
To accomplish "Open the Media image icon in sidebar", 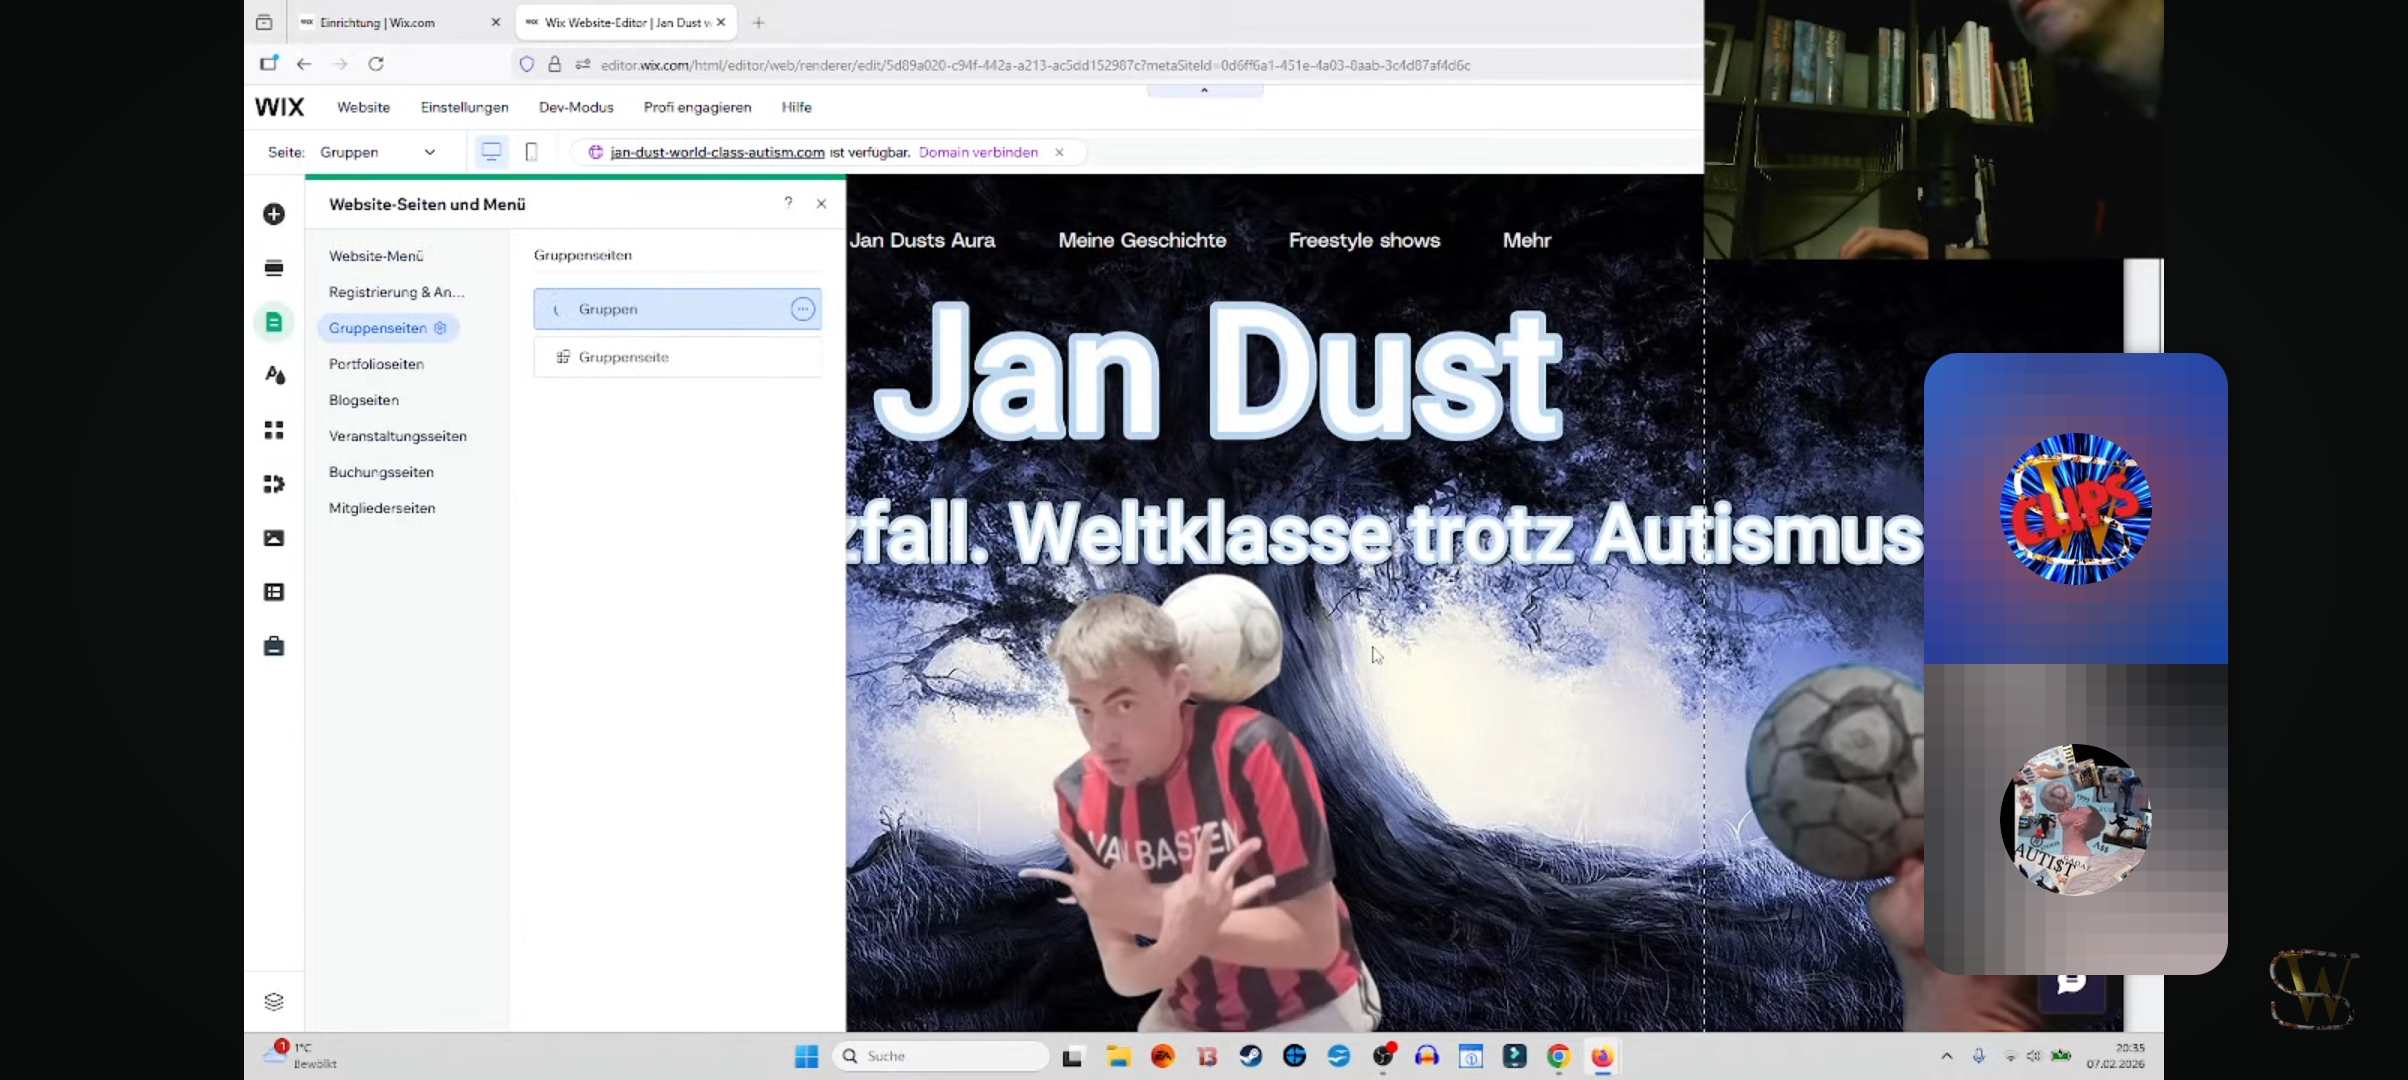I will pos(274,538).
